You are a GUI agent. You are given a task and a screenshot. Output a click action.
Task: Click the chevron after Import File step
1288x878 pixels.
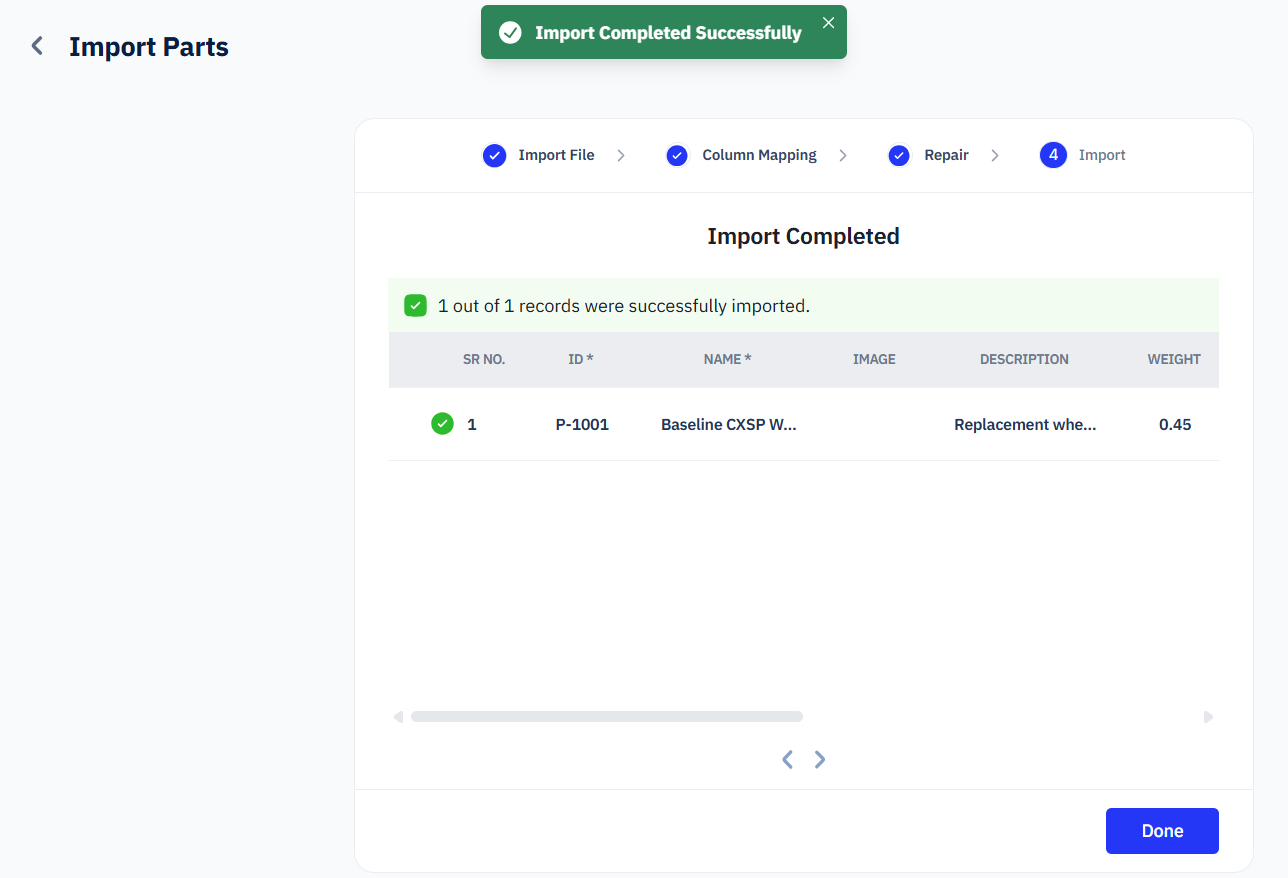click(621, 155)
